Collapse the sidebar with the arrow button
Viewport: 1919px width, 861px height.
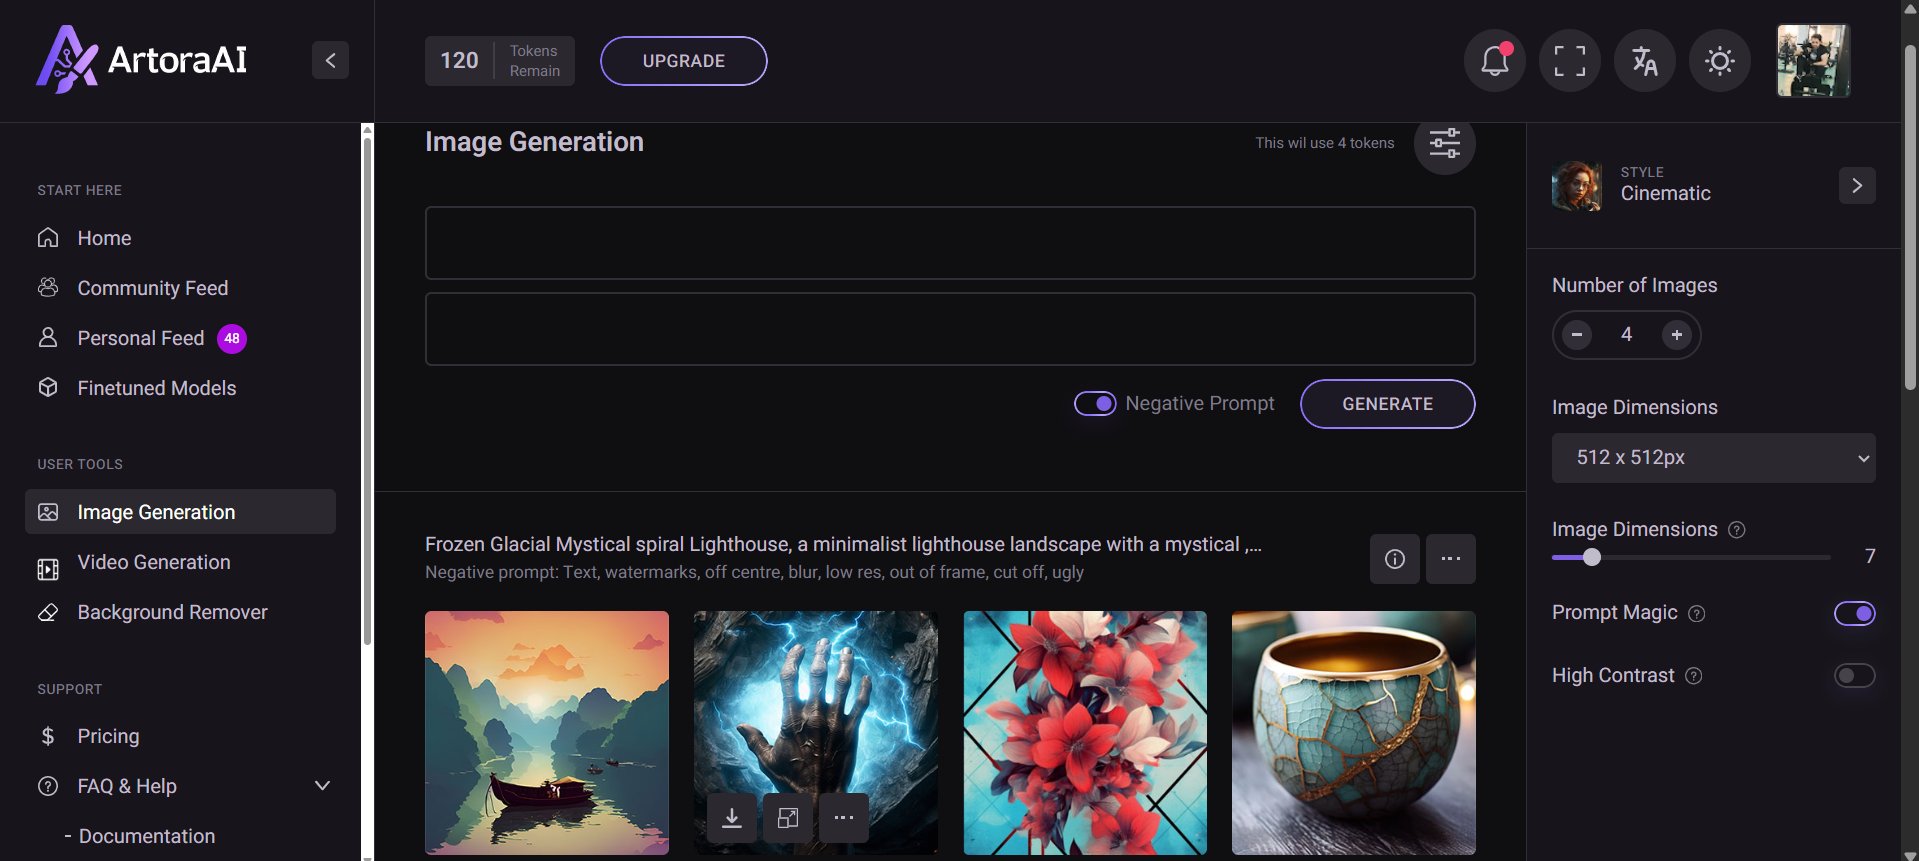tap(330, 60)
